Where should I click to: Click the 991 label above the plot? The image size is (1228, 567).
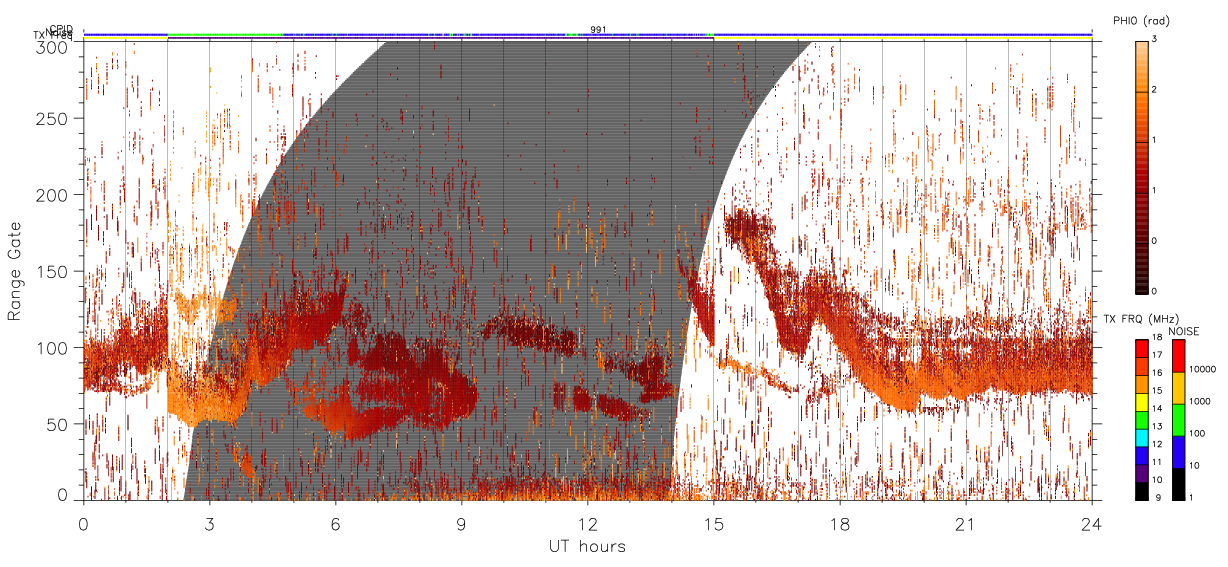(598, 30)
